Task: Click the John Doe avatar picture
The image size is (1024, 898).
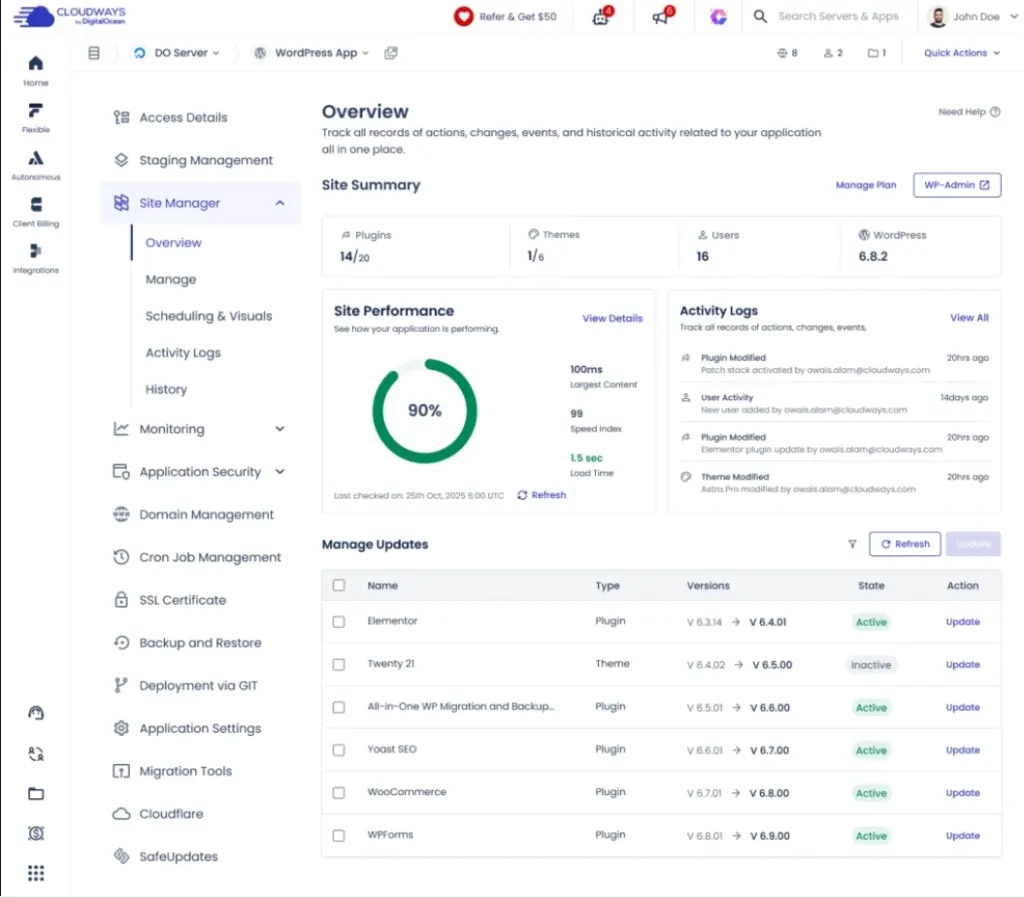Action: [x=938, y=17]
